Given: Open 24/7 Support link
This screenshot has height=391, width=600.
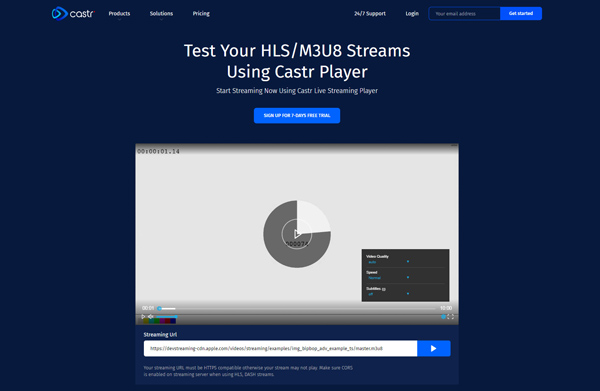Looking at the screenshot, I should coord(370,13).
